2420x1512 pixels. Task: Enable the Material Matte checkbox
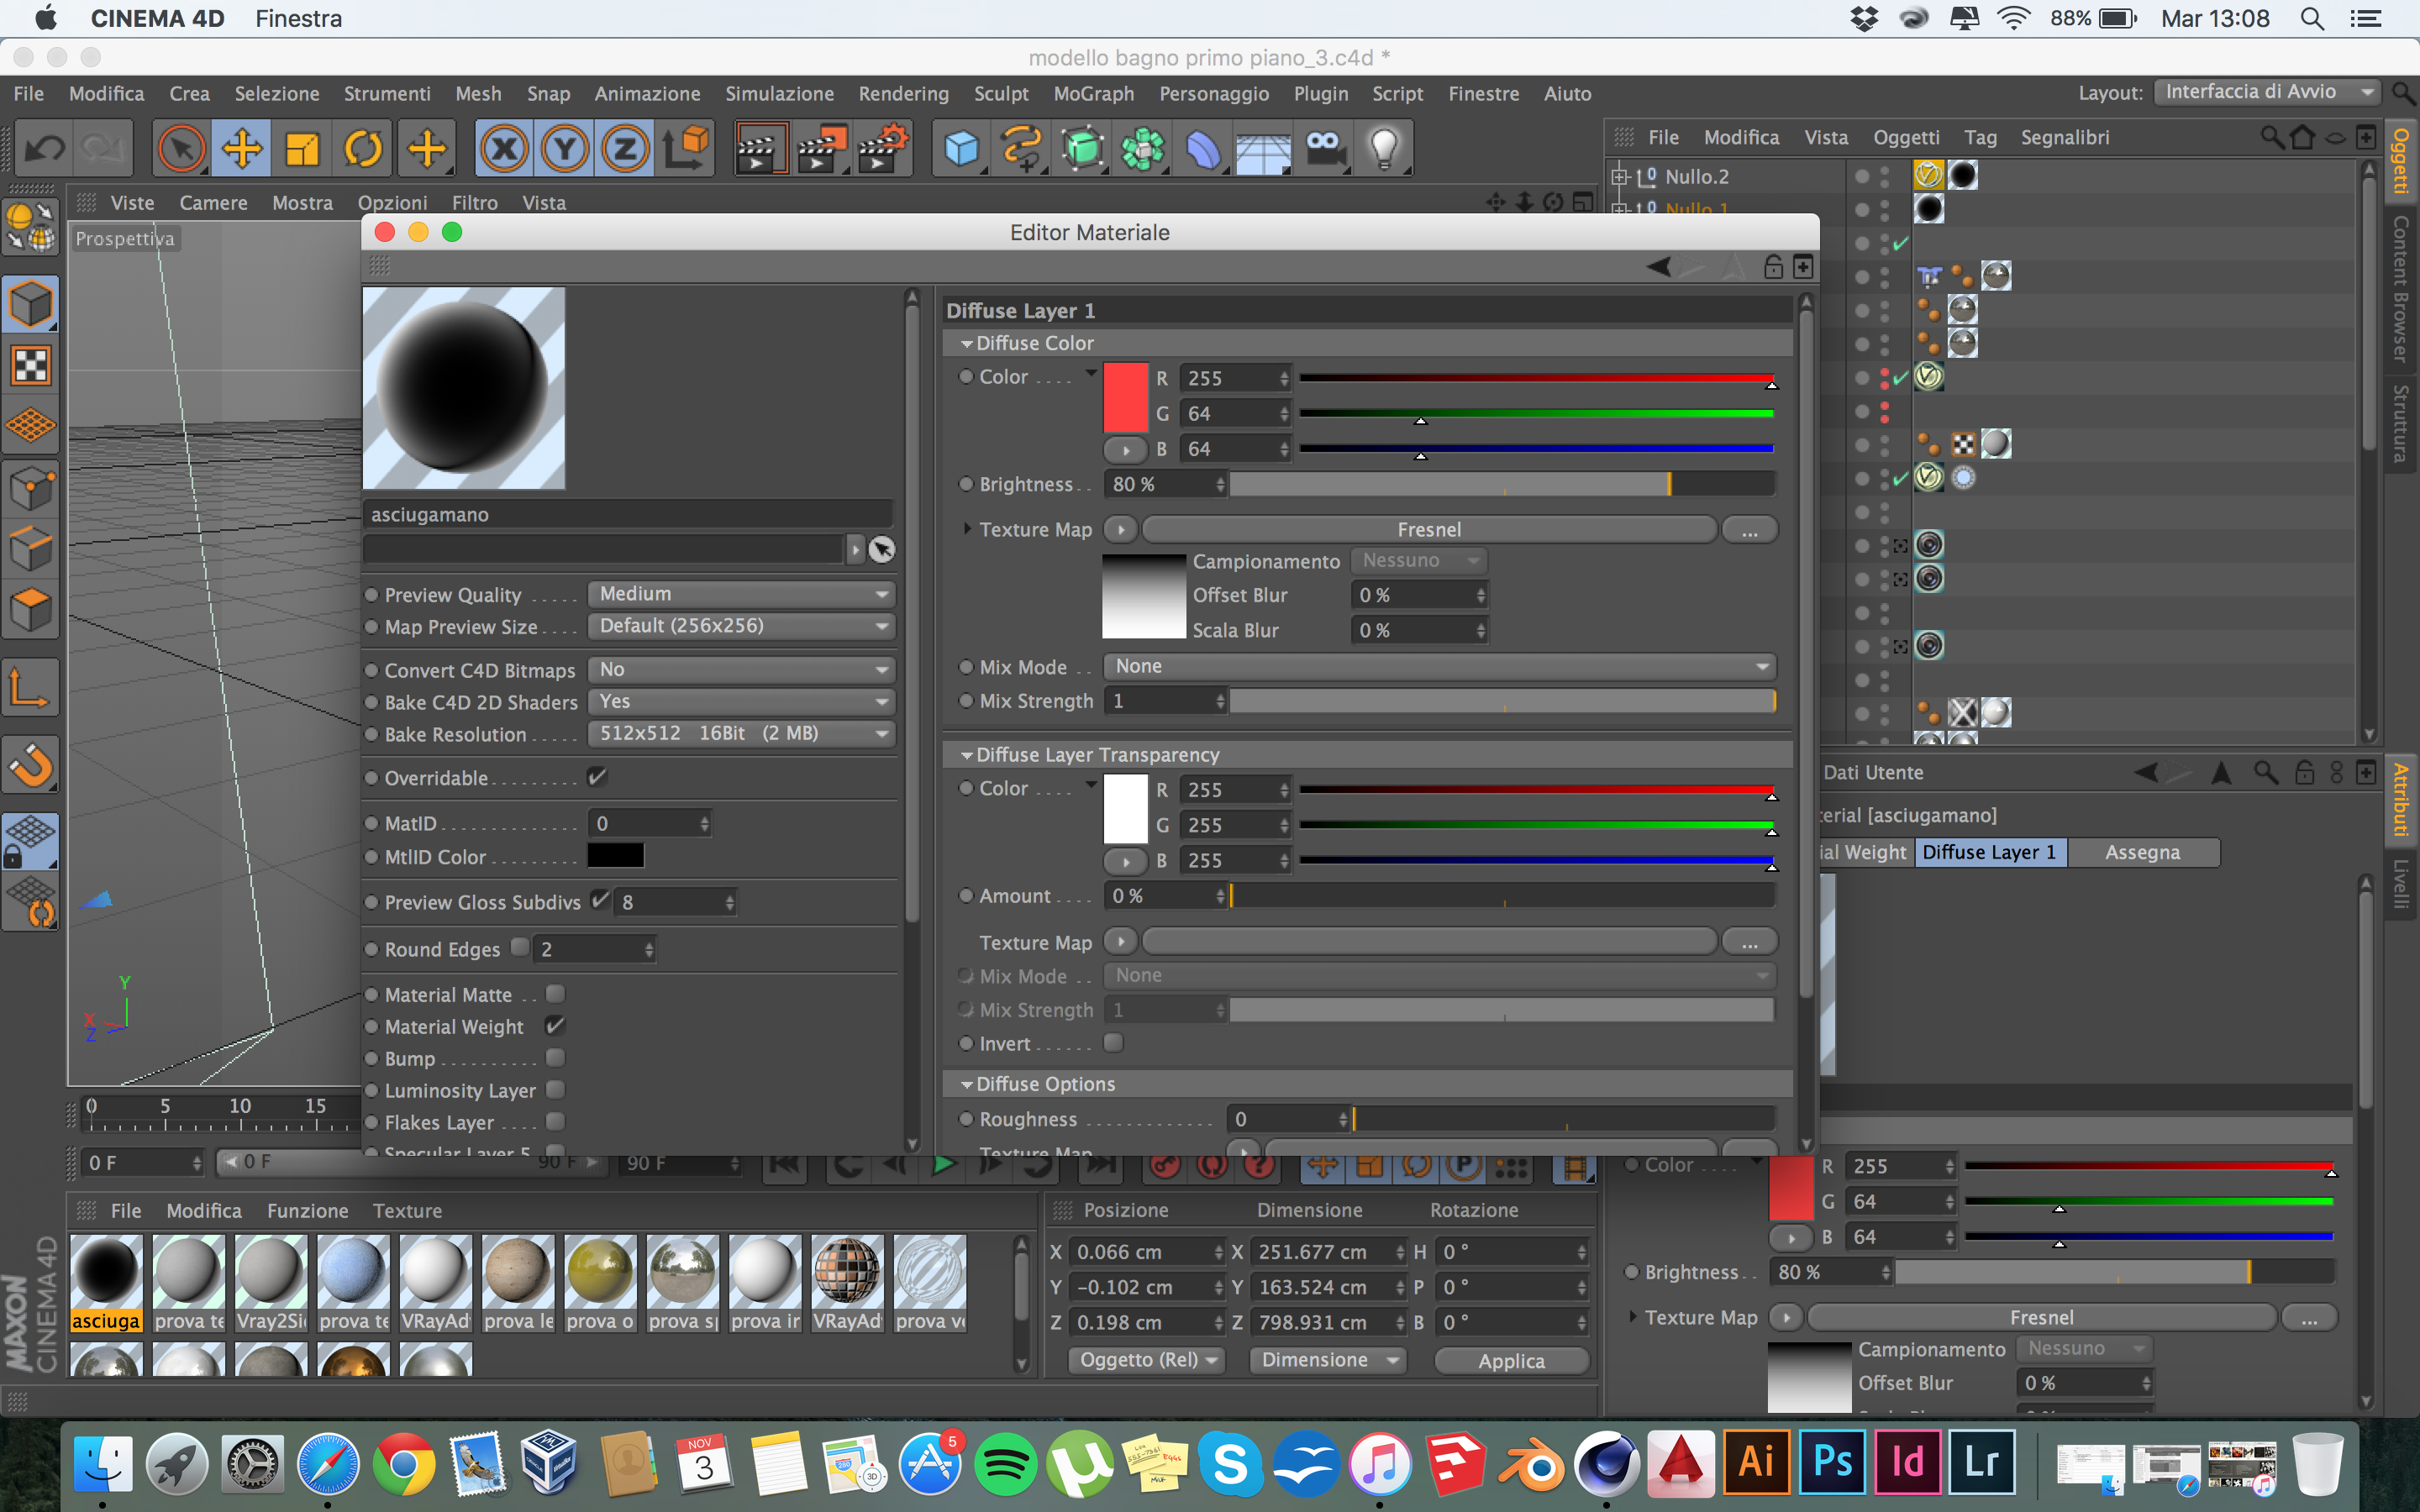556,994
